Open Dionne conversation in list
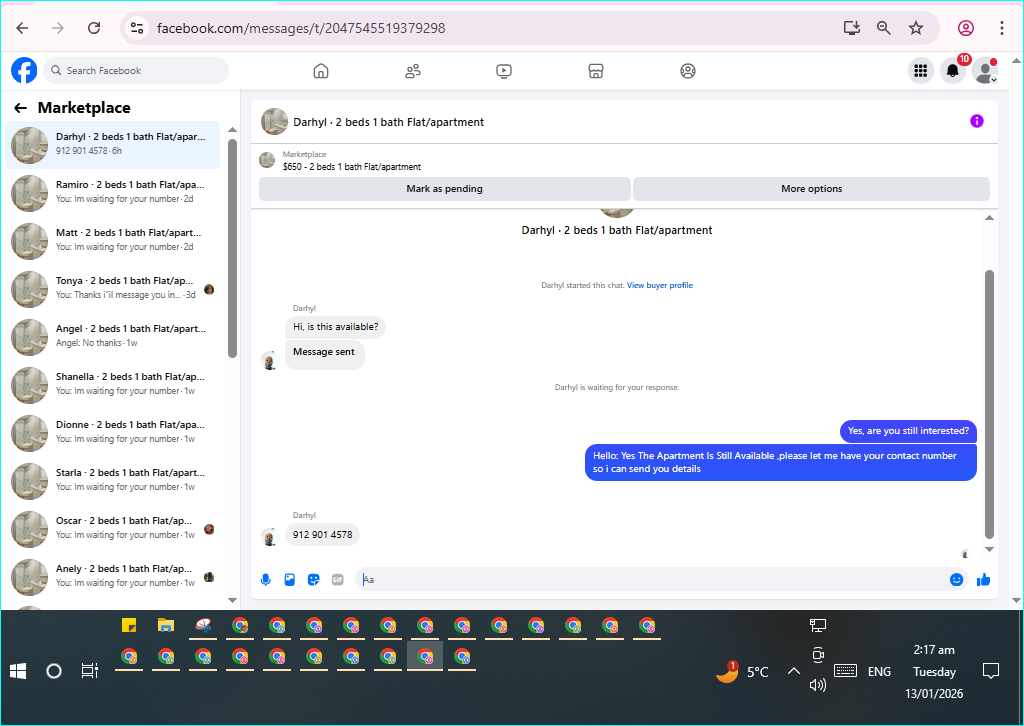Screen dimensions: 1024x726 112,432
